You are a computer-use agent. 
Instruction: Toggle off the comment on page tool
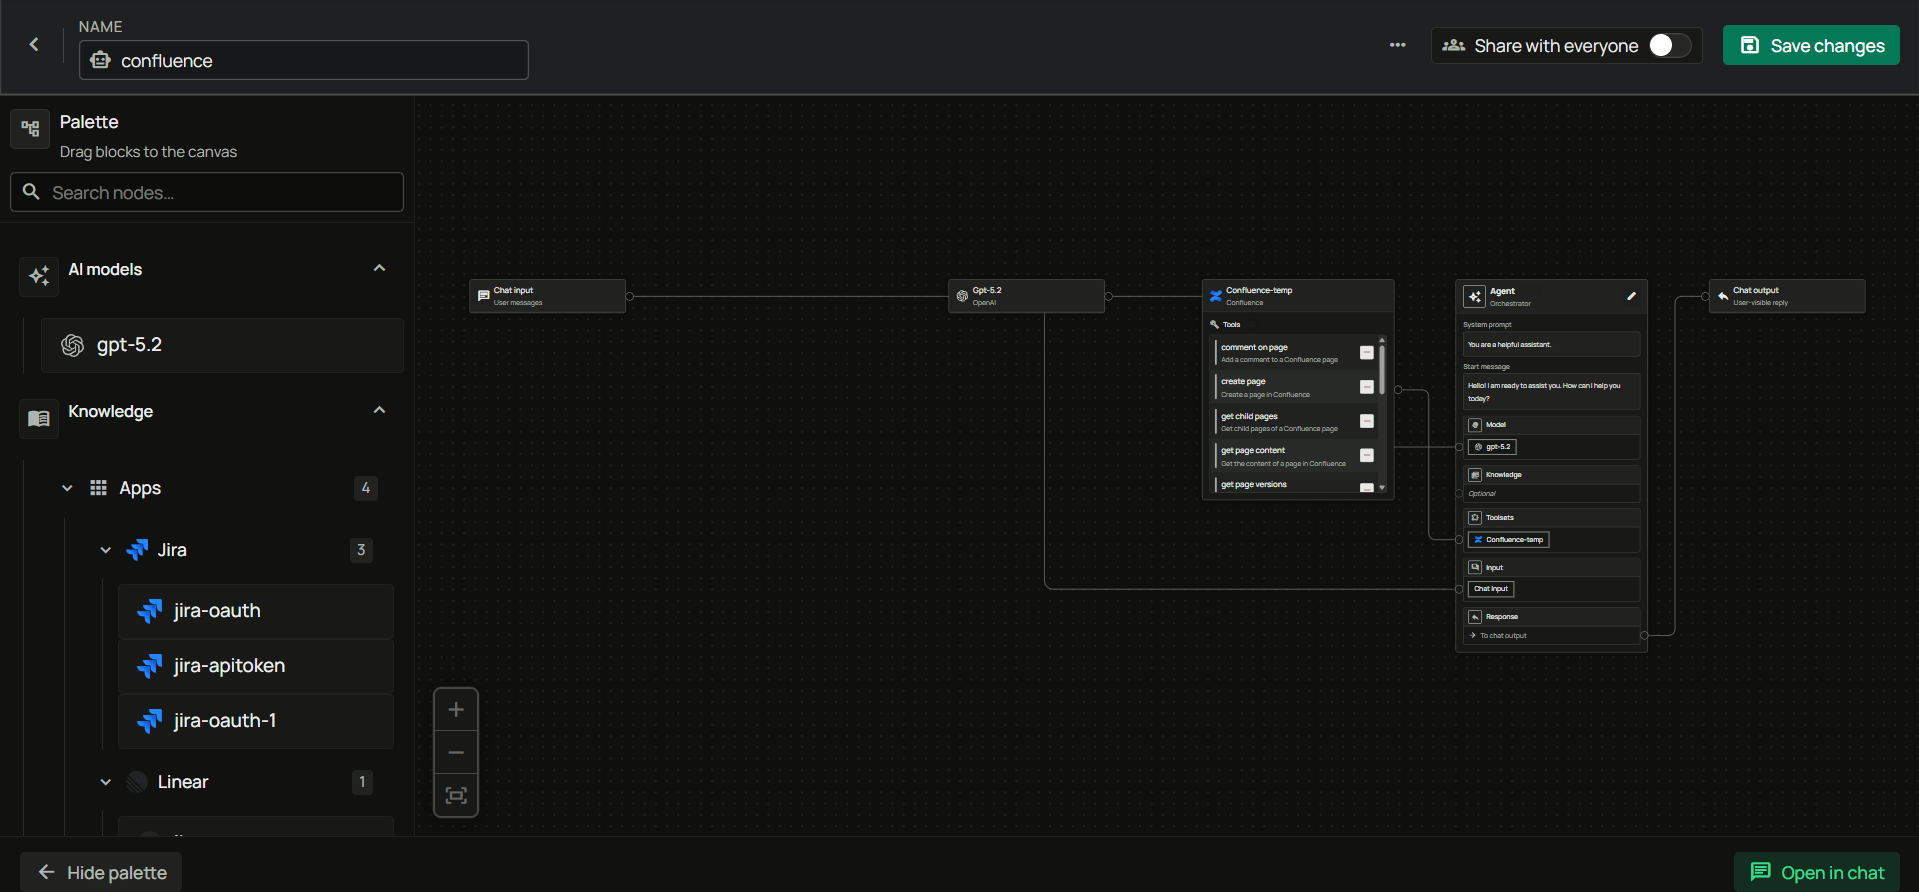pos(1367,352)
